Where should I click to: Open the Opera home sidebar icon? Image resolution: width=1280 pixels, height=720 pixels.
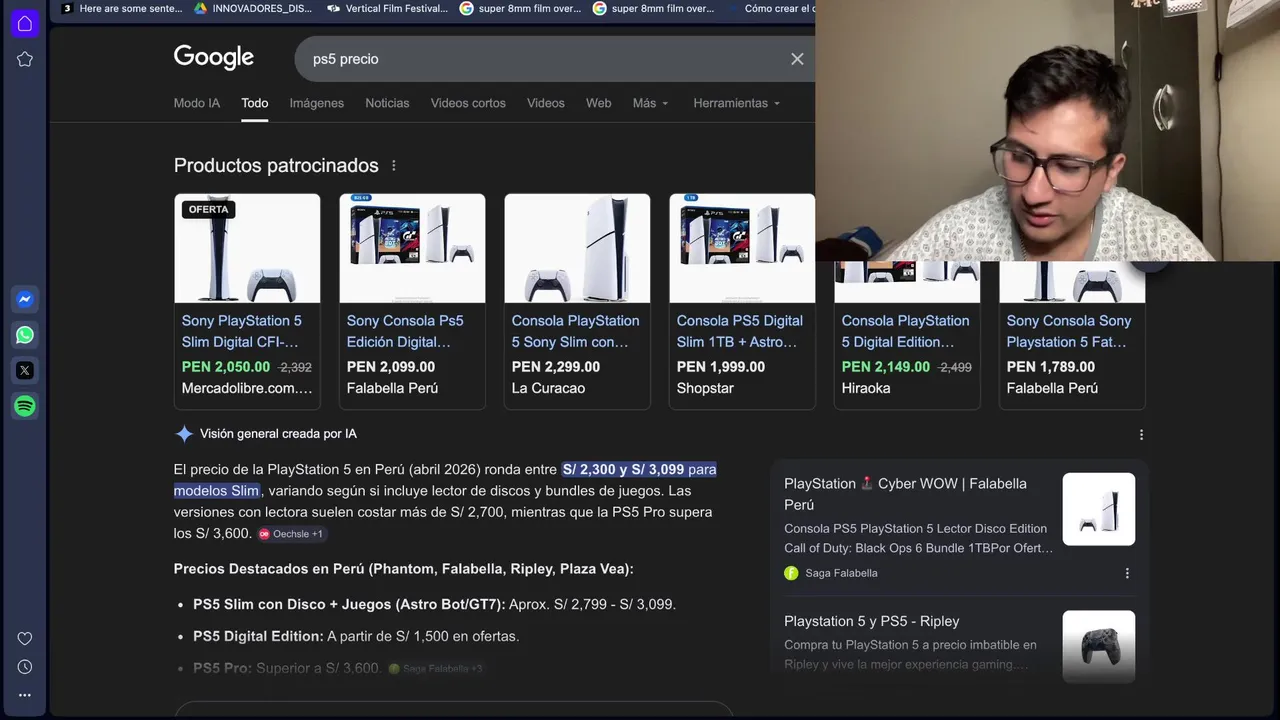coord(25,23)
